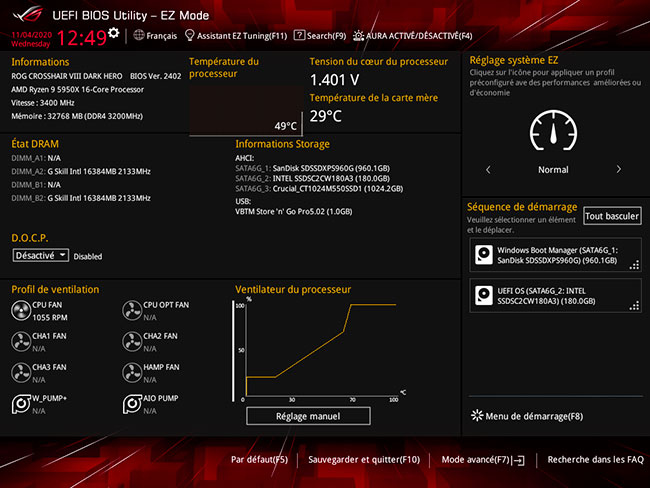The image size is (650, 488).
Task: Toggle AURA ACTIVÉ/DÉSACTIVÉ (F4)
Action: click(412, 35)
